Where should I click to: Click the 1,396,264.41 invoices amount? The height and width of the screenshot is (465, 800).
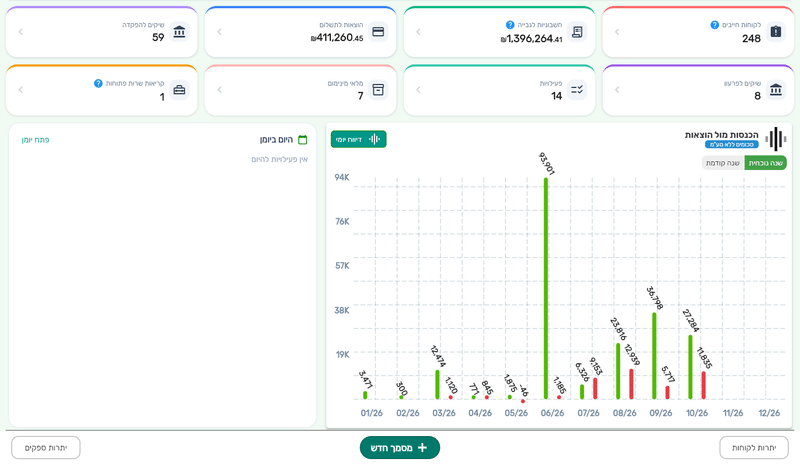tap(532, 39)
